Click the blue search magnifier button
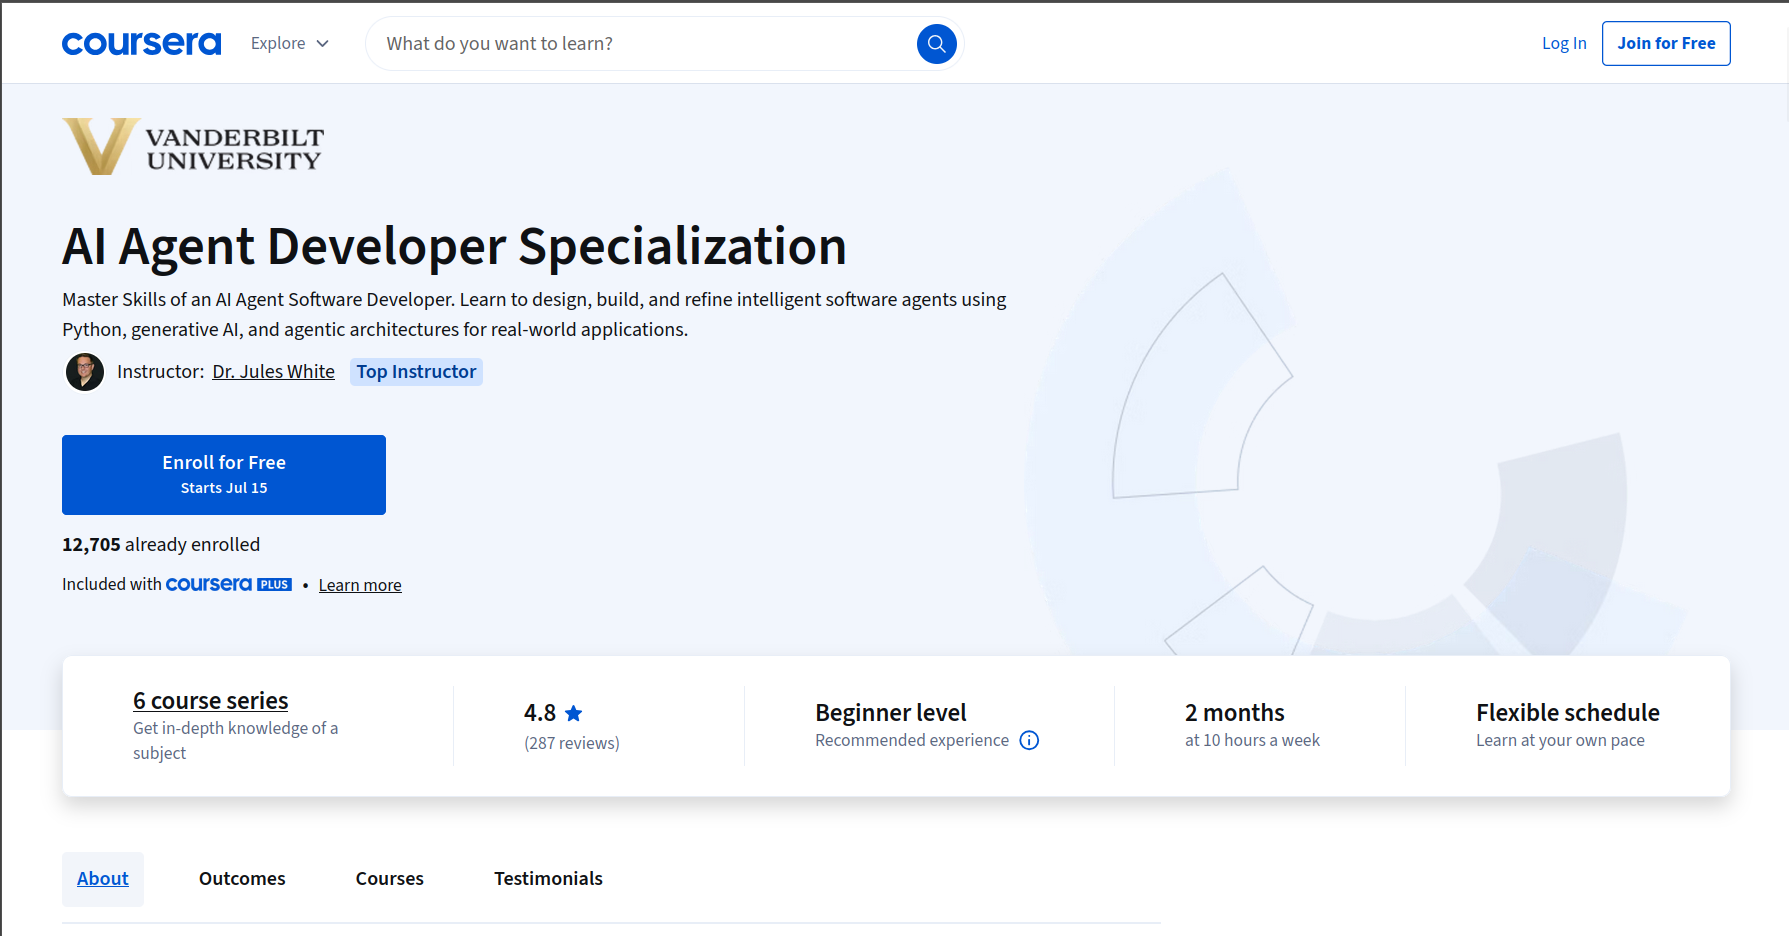Screen dimensions: 1789x936 [937, 44]
